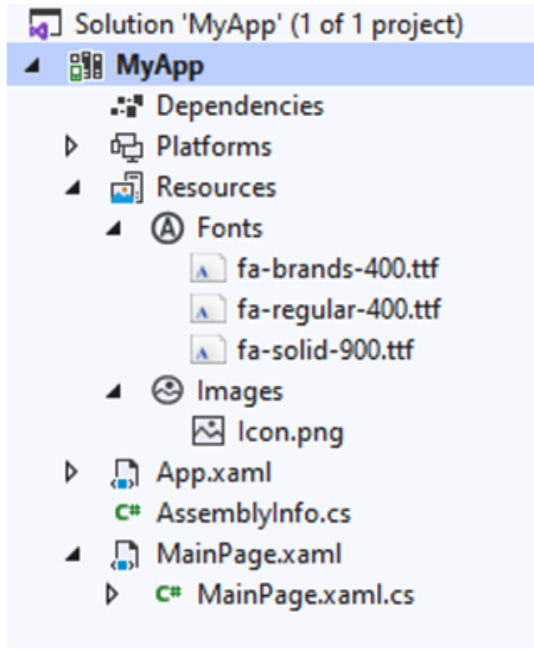Click the Resources folder icon
Screen dimensions: 534x652
[x=127, y=188]
